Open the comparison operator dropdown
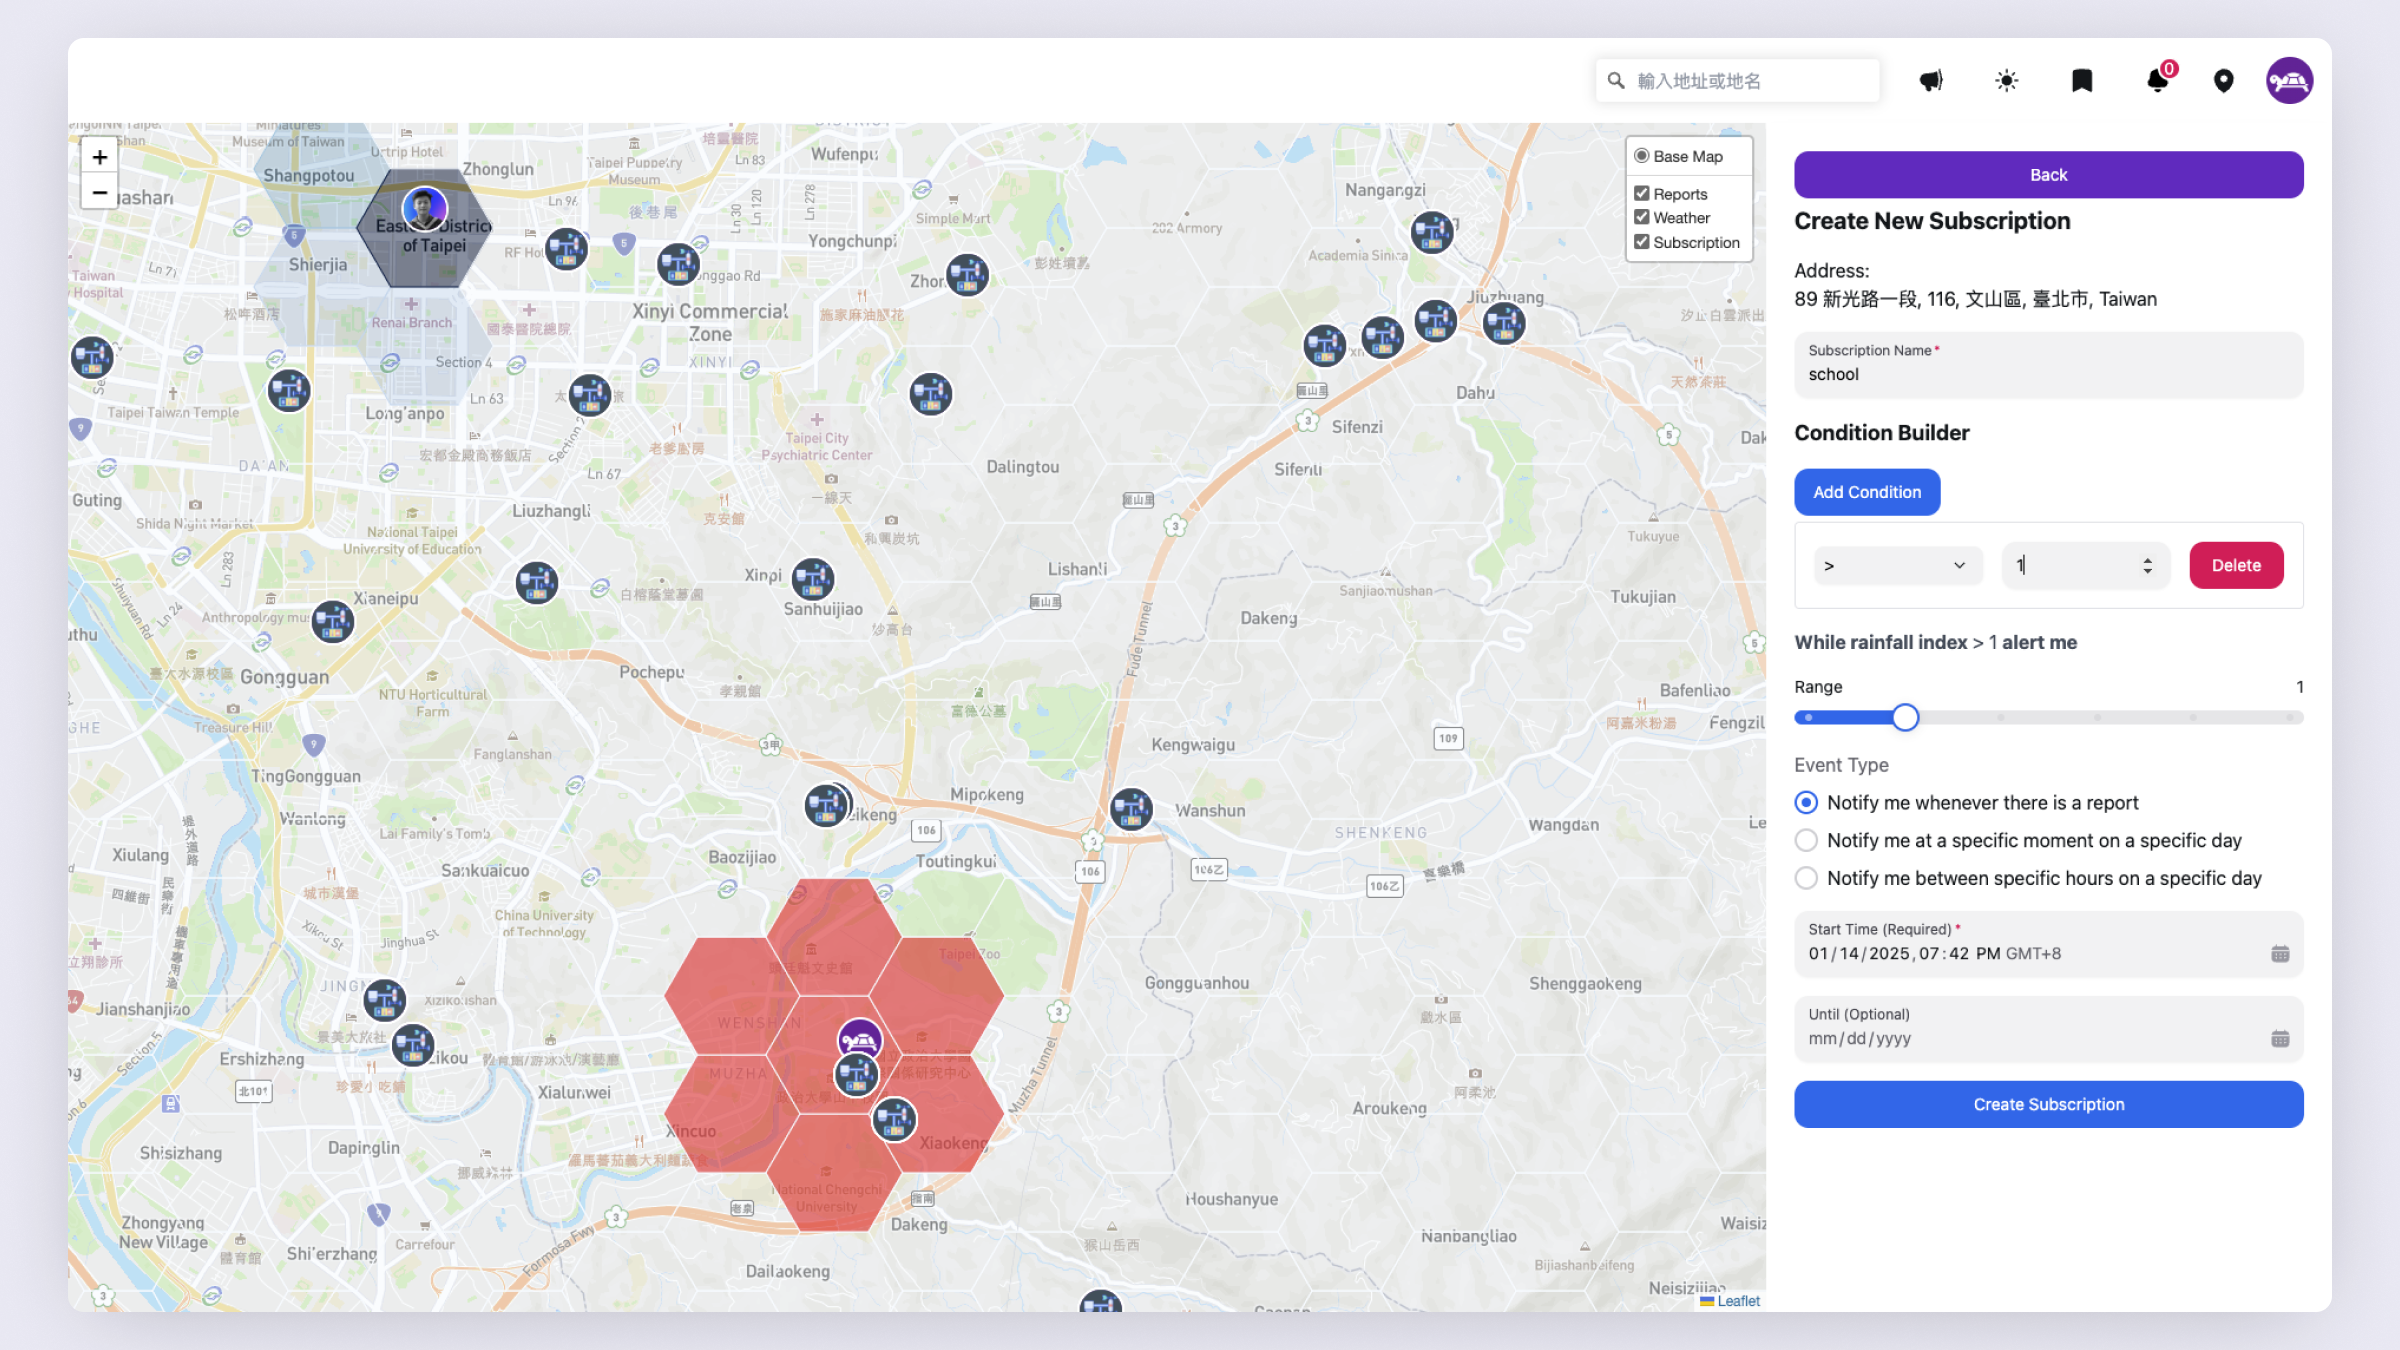Image resolution: width=2400 pixels, height=1350 pixels. point(1897,565)
